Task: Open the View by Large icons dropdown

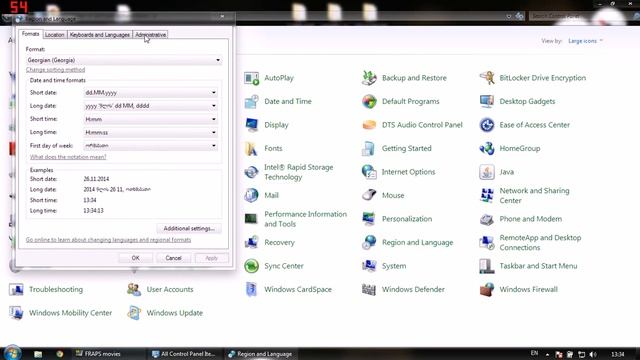Action: click(x=585, y=41)
